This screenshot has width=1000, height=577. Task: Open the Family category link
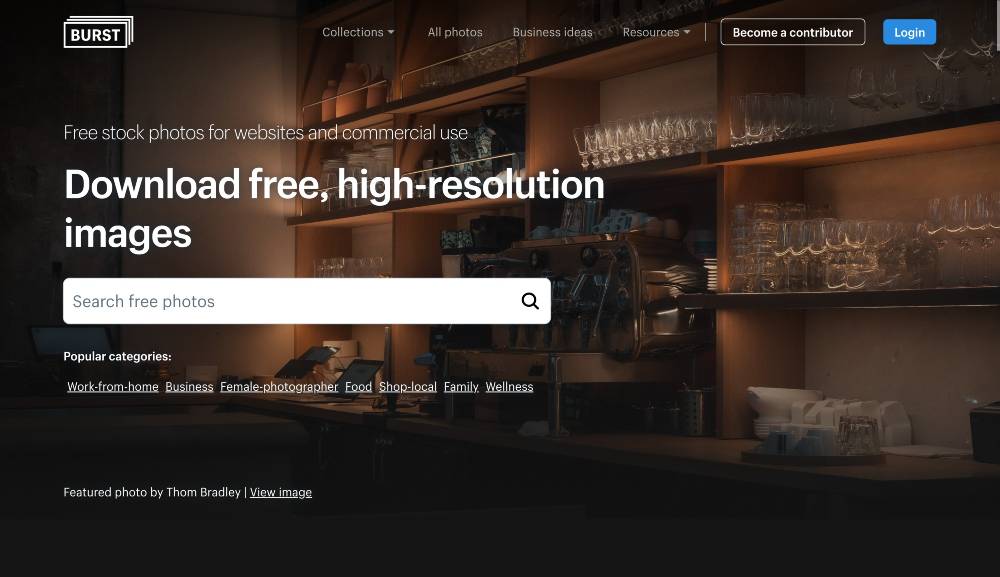(x=461, y=386)
